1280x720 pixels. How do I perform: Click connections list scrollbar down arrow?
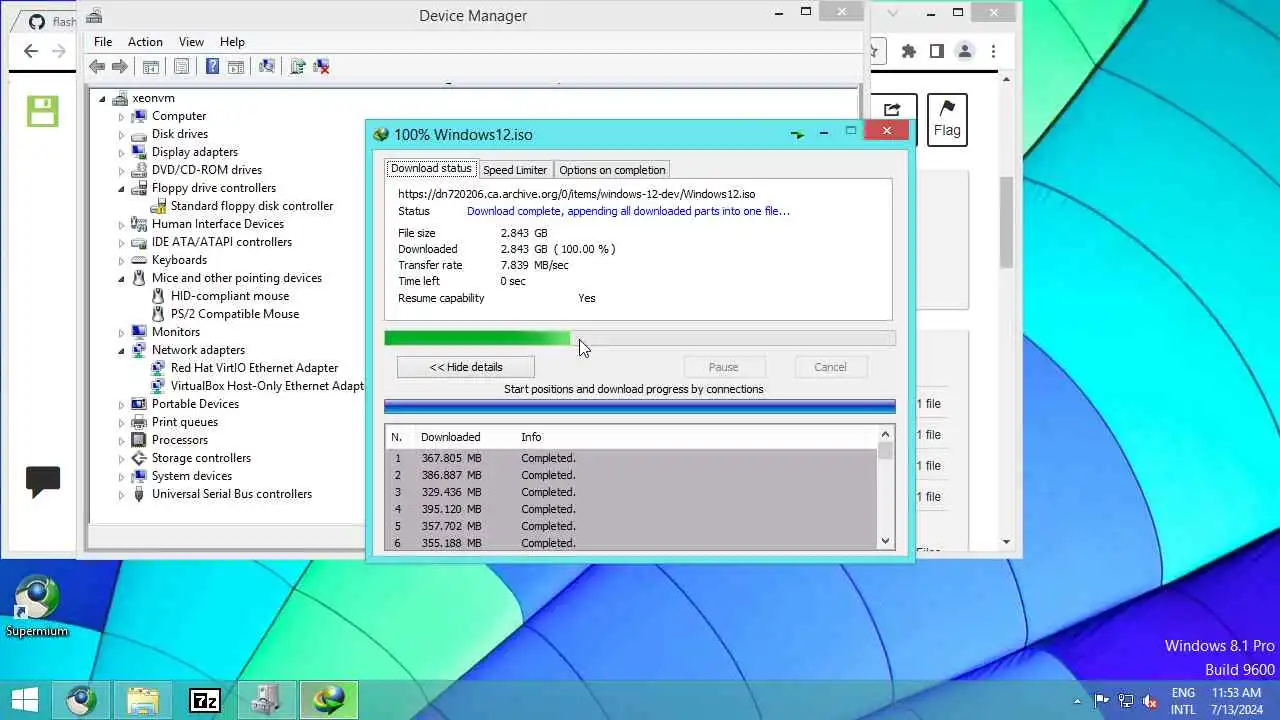point(885,541)
